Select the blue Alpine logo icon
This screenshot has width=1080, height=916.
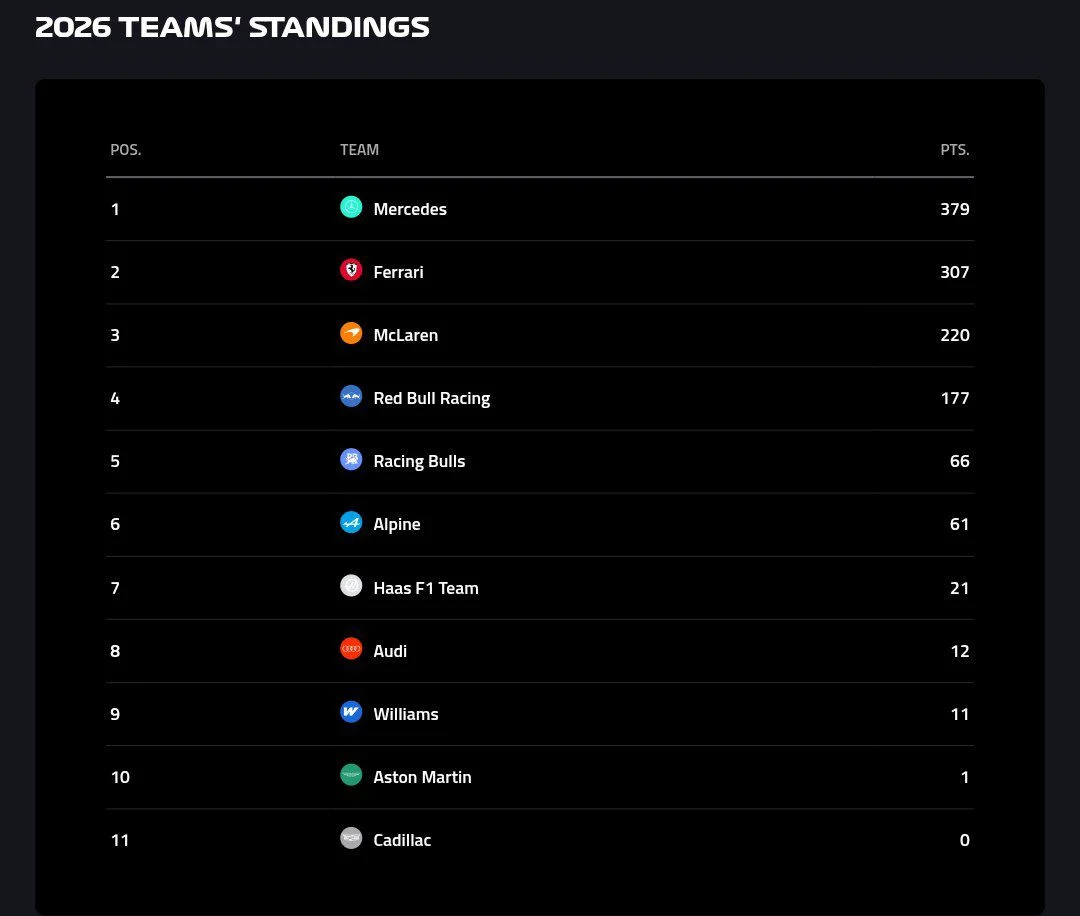[351, 523]
